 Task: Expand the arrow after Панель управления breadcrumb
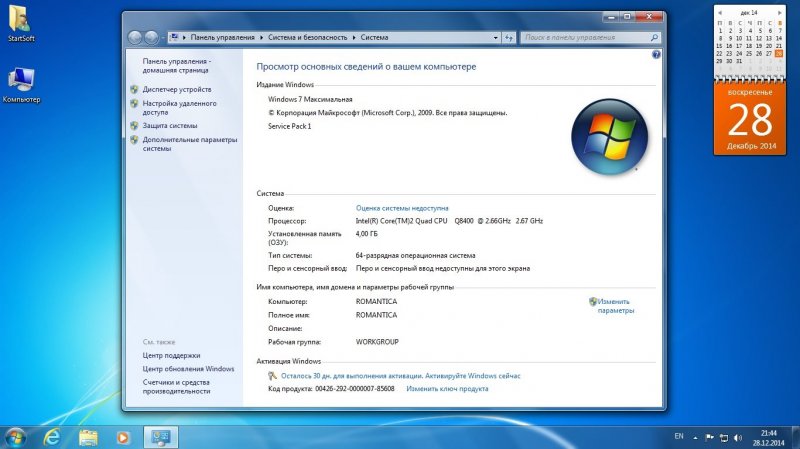261,37
